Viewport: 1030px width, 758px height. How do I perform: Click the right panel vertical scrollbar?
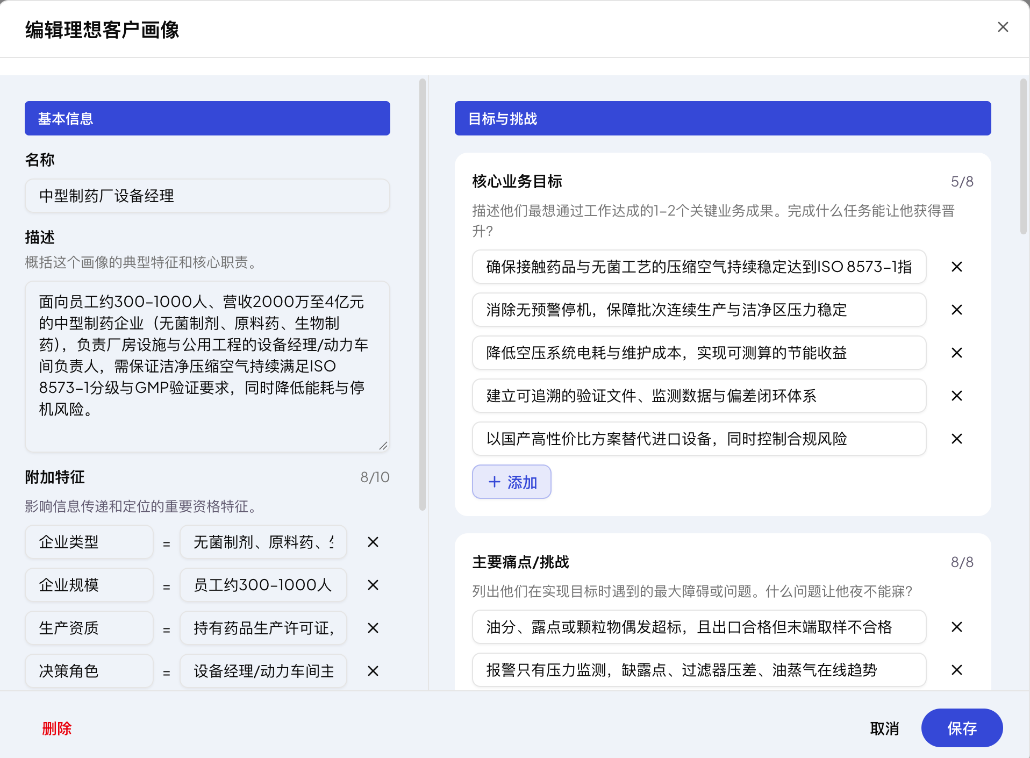1023,156
